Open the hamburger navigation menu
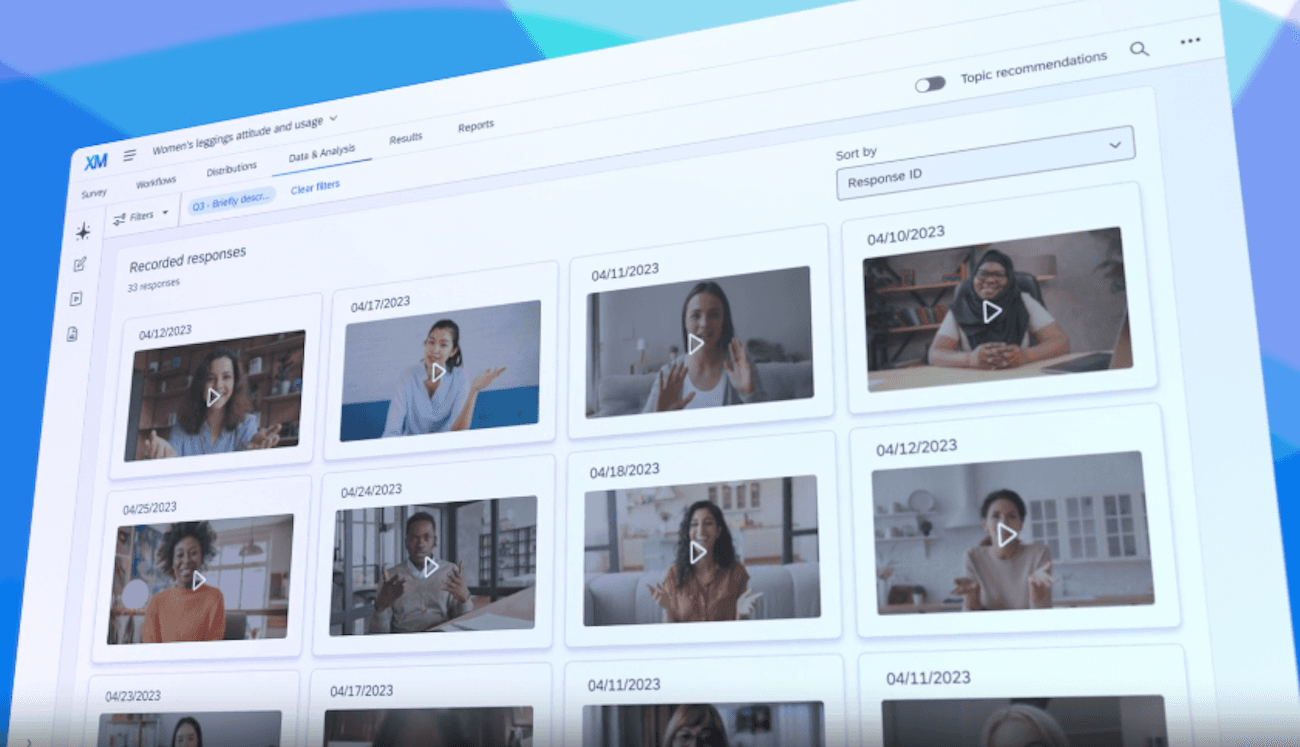The image size is (1300, 747). coord(130,155)
